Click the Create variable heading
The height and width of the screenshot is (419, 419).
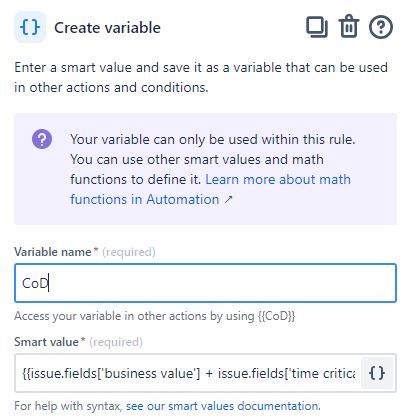(x=107, y=28)
